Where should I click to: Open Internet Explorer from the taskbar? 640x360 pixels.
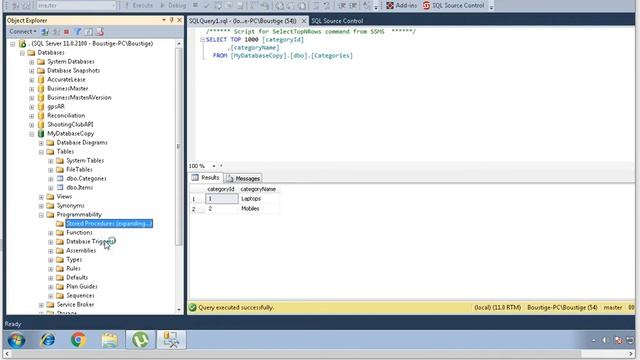48,340
